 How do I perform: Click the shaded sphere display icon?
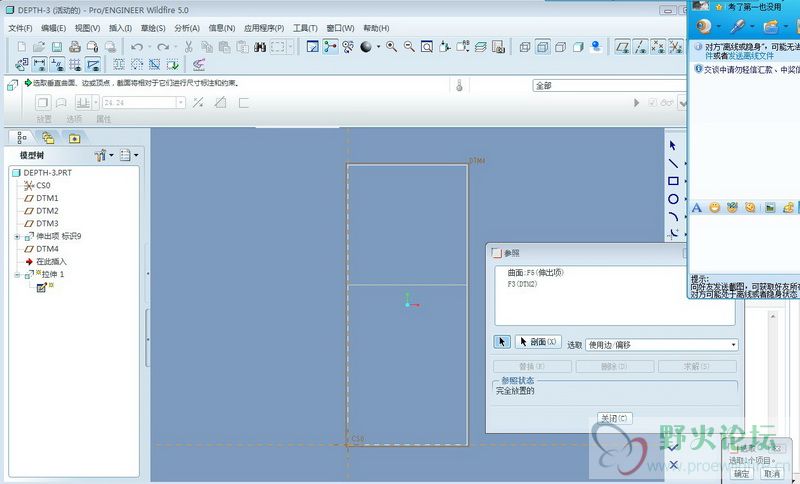[366, 47]
